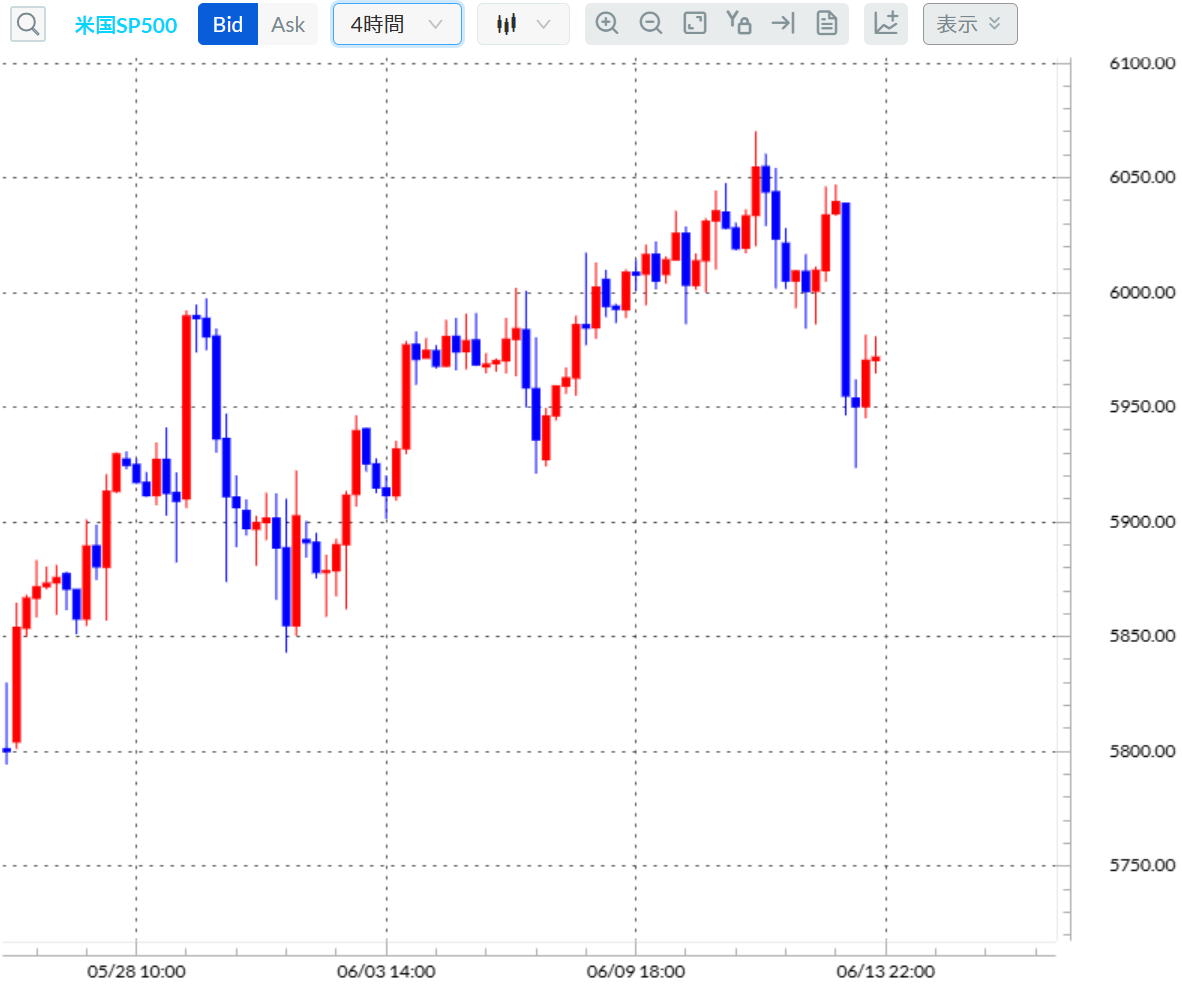Click the 06/09 18:00 time label
1182x984 pixels.
pos(635,971)
